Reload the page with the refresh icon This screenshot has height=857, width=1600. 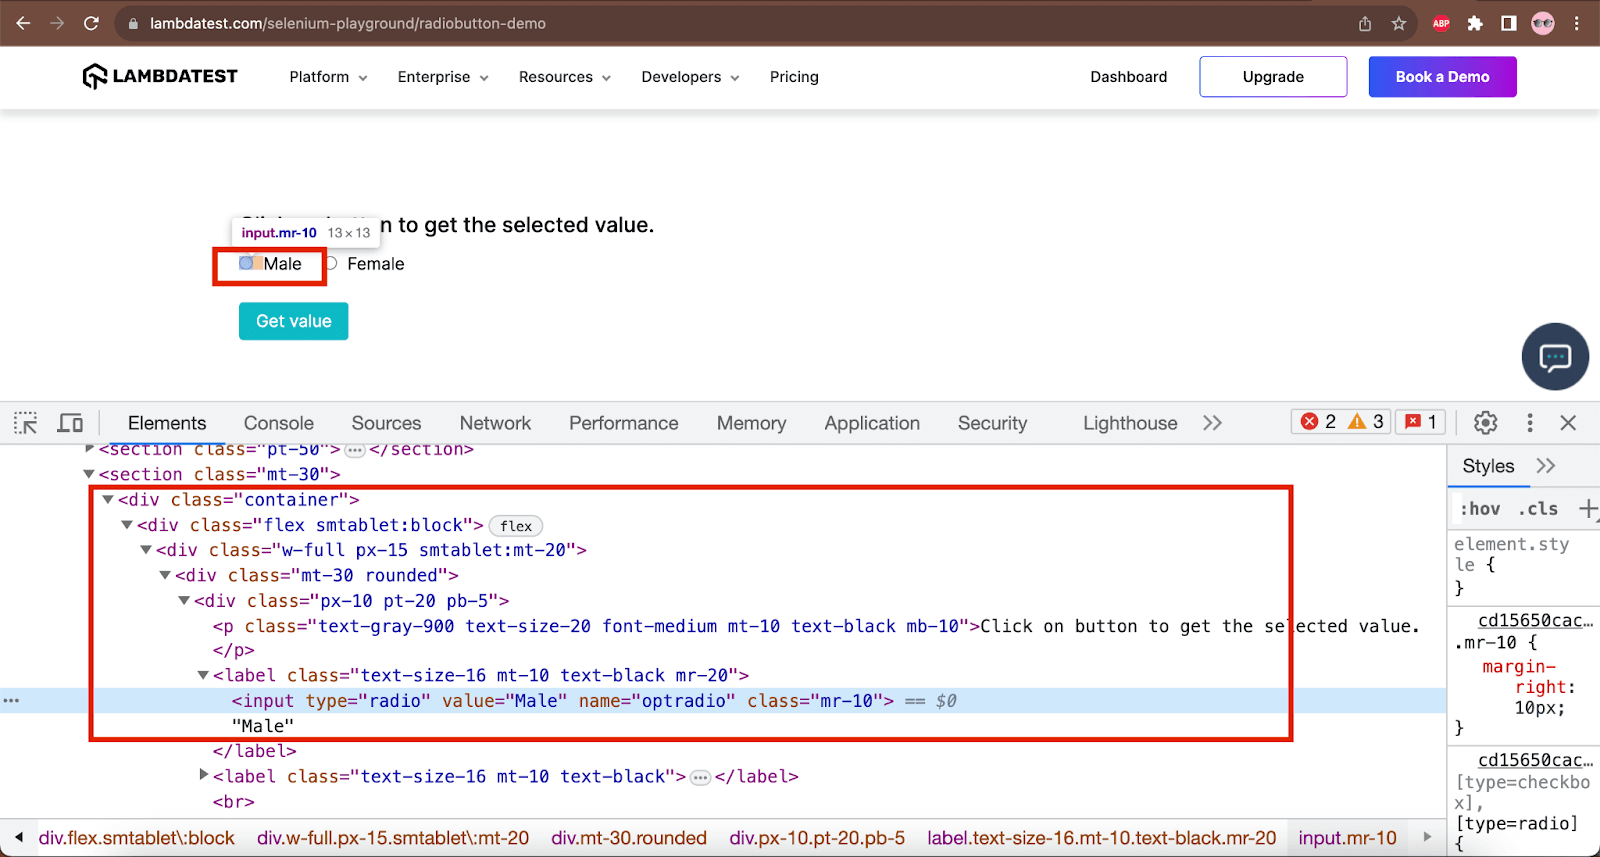[91, 23]
